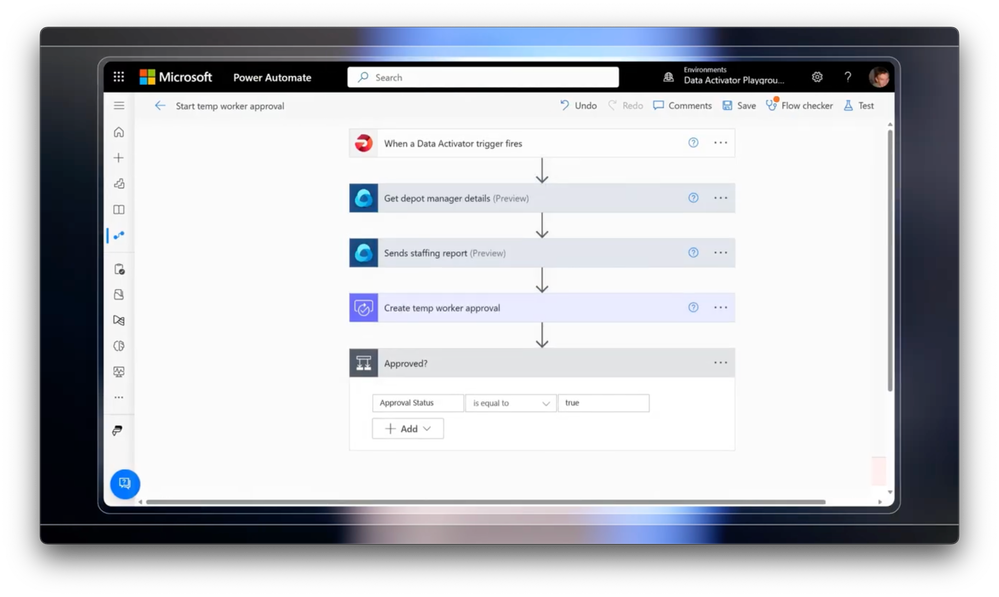Image resolution: width=999 pixels, height=597 pixels.
Task: Expand When a Data Activator trigger fires step
Action: 542,143
